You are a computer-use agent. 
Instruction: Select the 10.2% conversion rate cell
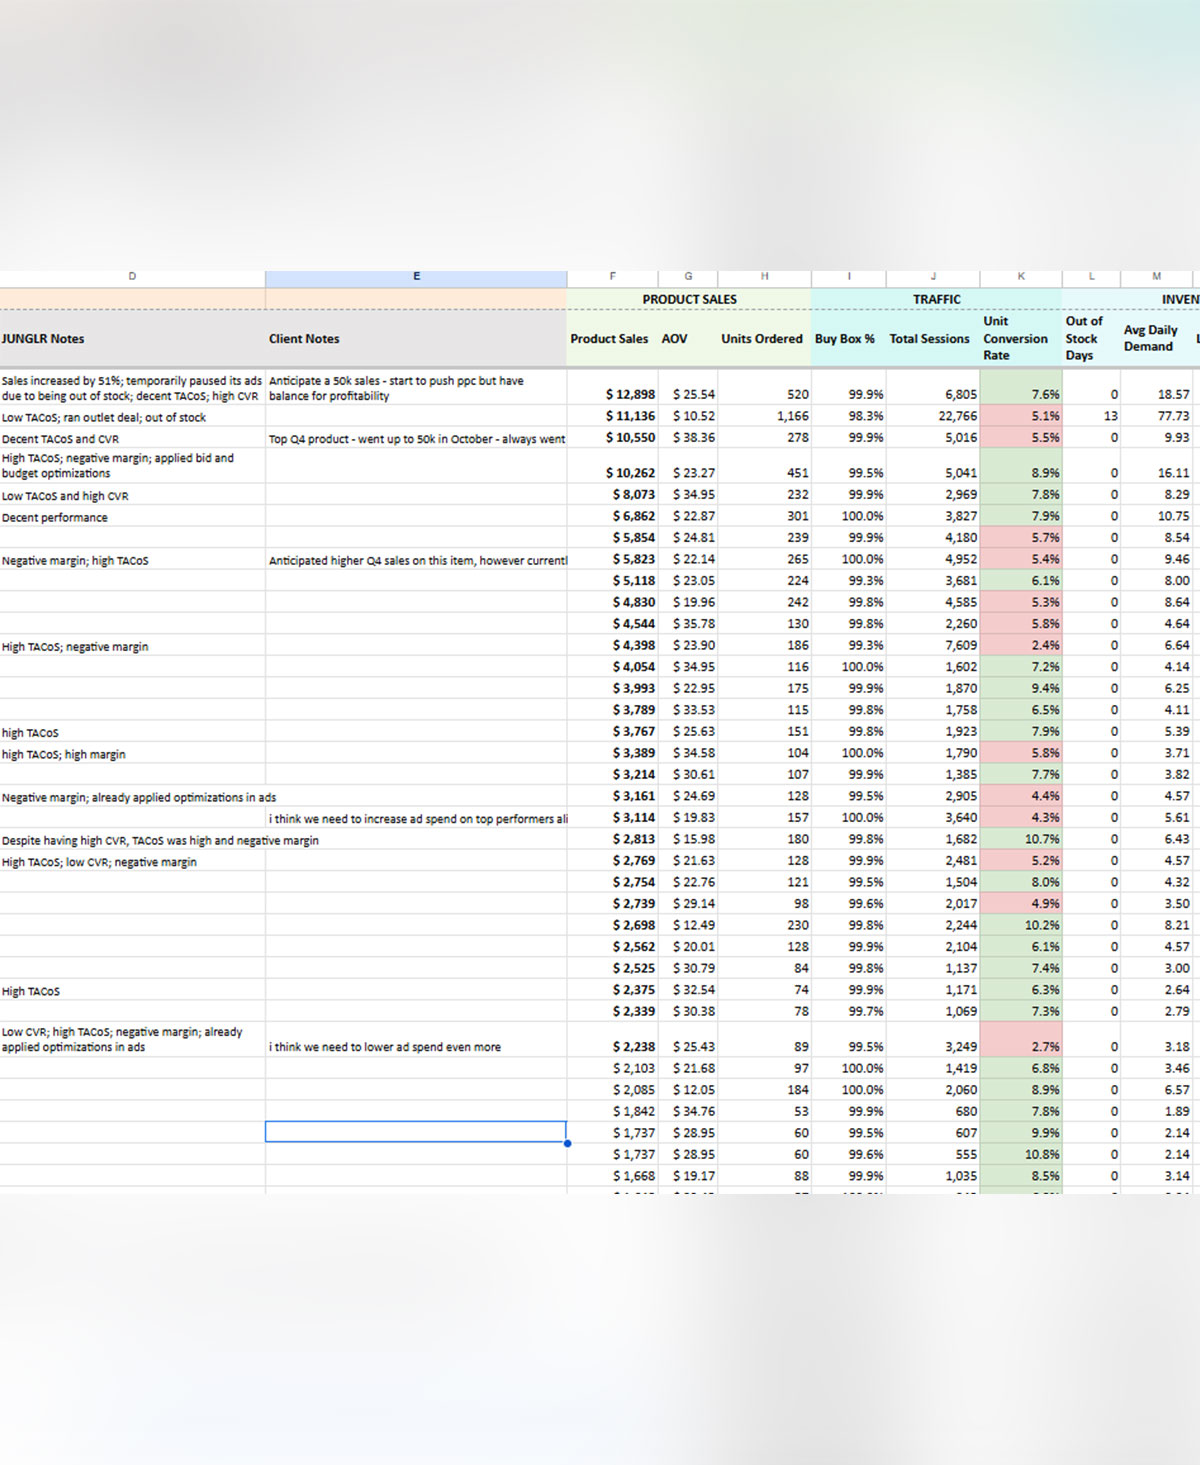point(1021,926)
